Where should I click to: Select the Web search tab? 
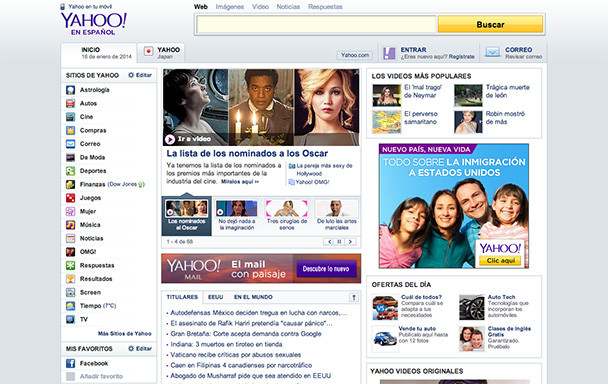201,7
